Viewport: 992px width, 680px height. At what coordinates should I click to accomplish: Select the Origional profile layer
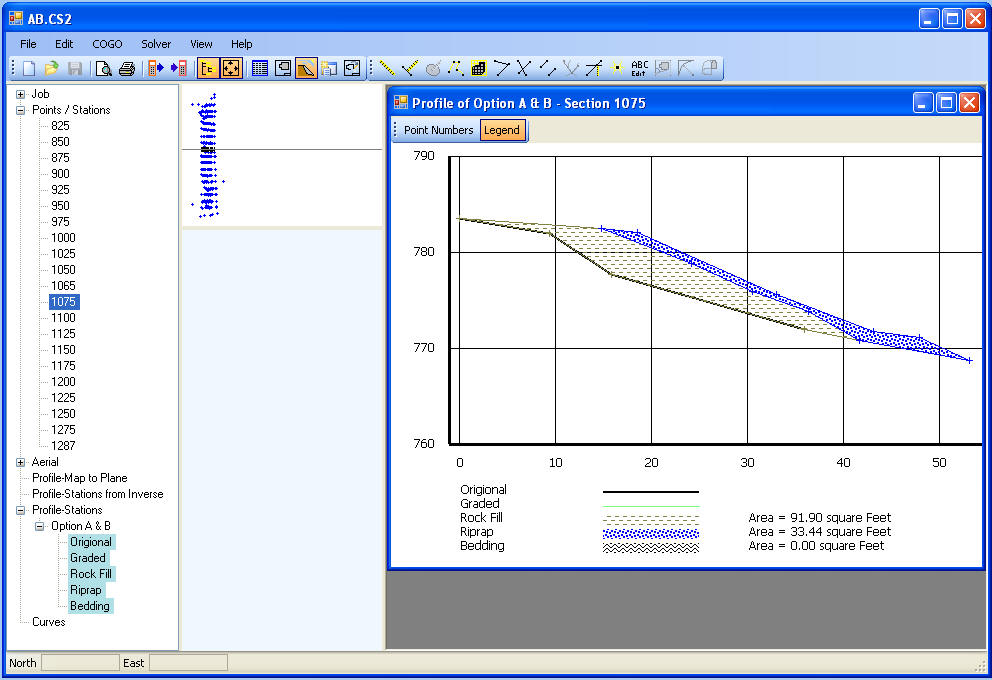pyautogui.click(x=91, y=542)
